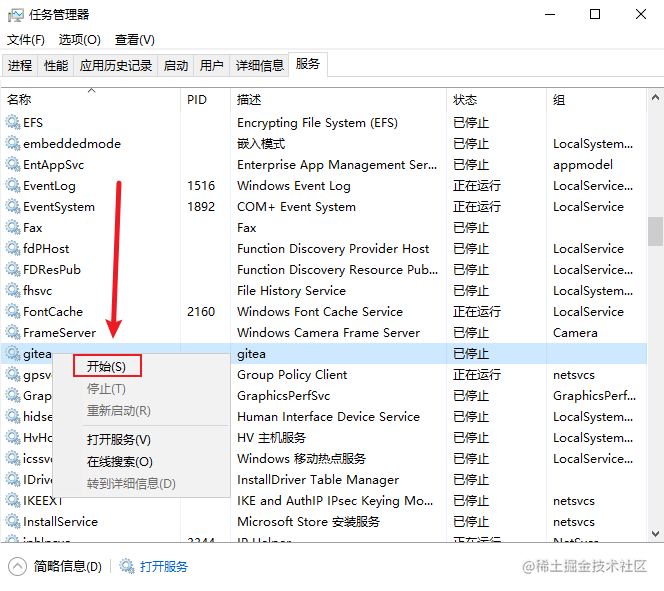This screenshot has height=591, width=664.
Task: Sort by the PID column header
Action: pos(205,100)
